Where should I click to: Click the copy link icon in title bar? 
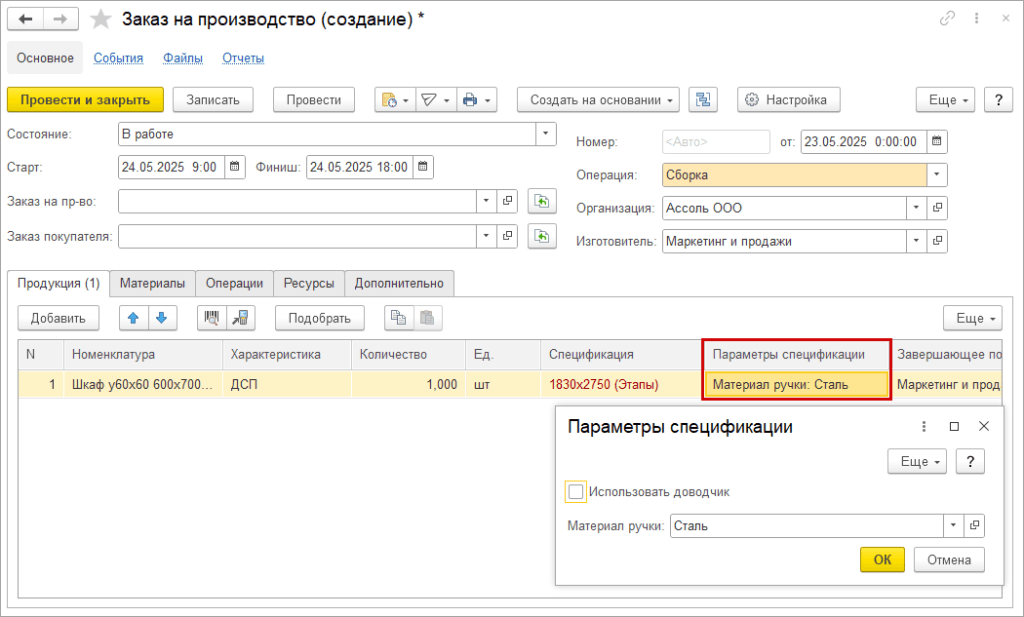[x=947, y=19]
